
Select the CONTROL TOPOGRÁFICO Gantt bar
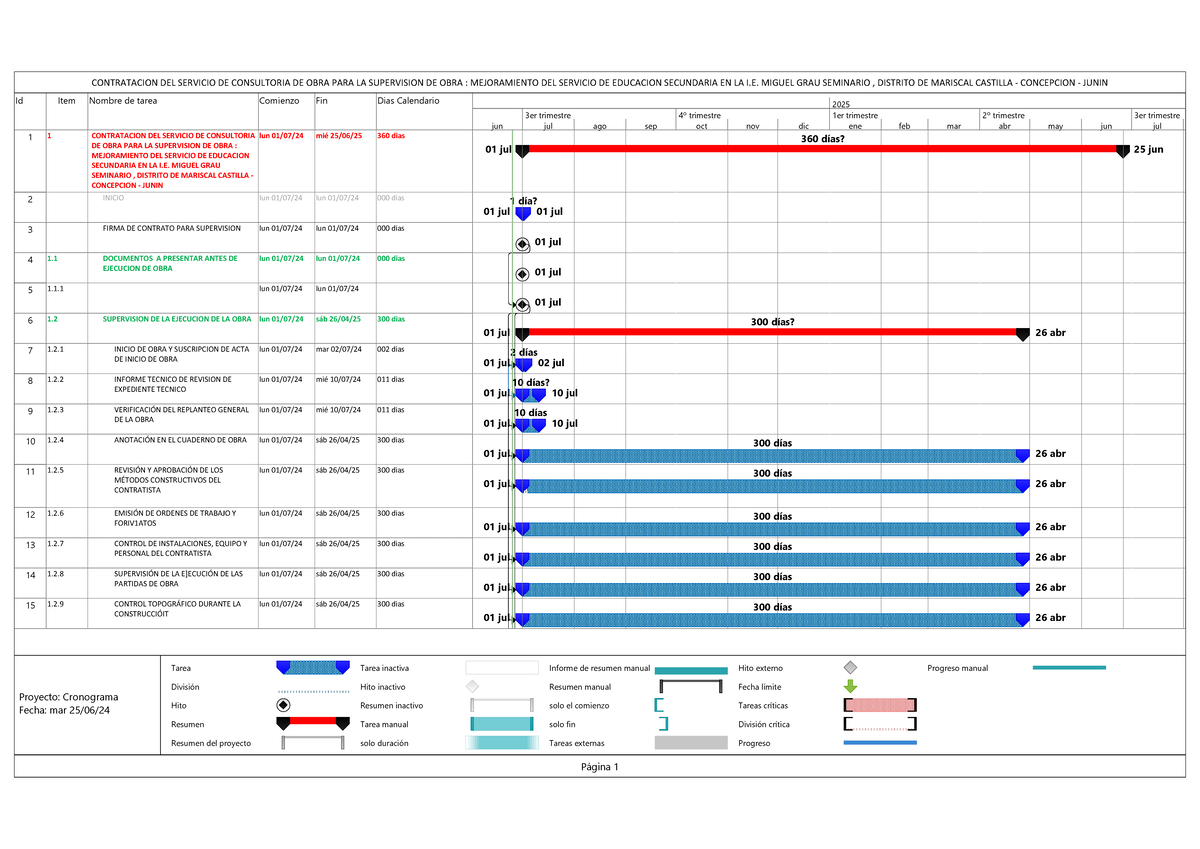click(x=772, y=620)
